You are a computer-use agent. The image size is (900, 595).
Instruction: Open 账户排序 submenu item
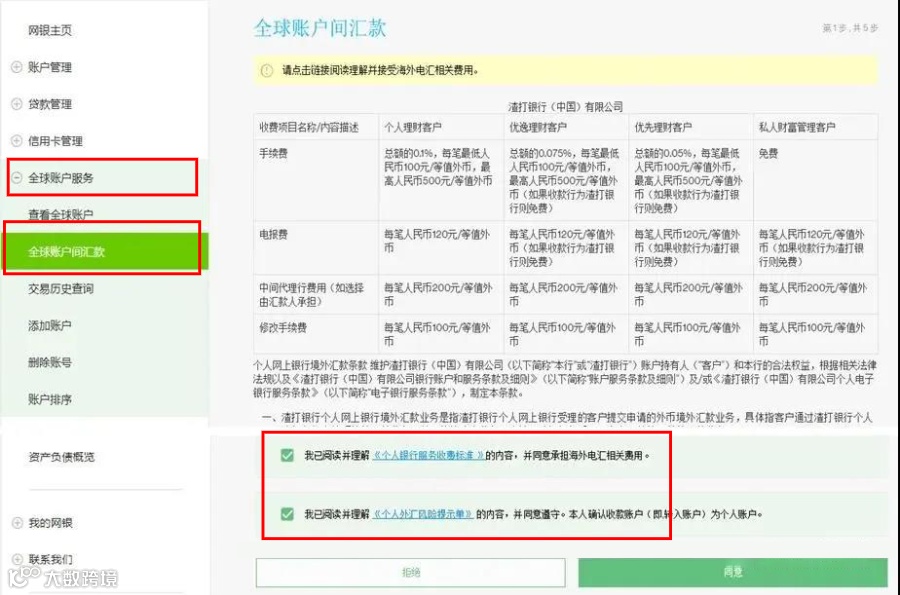[x=50, y=399]
